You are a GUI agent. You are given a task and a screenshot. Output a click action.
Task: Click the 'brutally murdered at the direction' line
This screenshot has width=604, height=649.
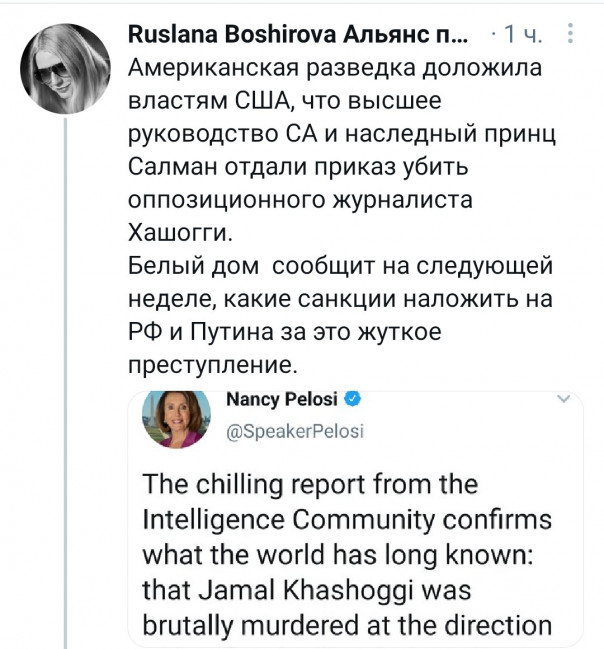[x=348, y=625]
